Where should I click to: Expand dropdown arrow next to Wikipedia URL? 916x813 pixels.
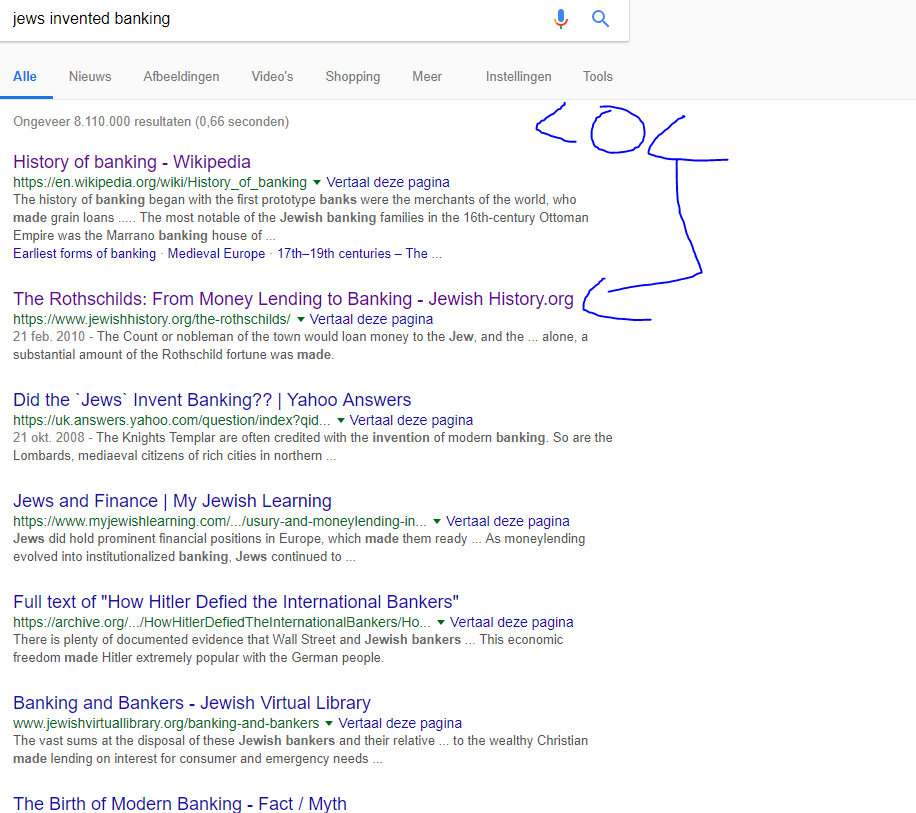tap(317, 183)
